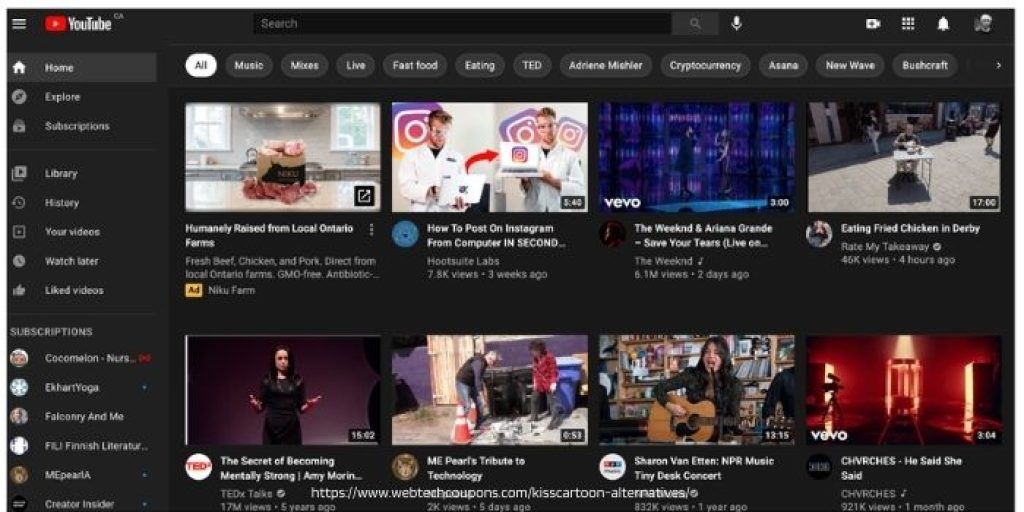This screenshot has width=1024, height=512.
Task: Click the Rate My Takeaway channel avatar
Action: (x=819, y=234)
